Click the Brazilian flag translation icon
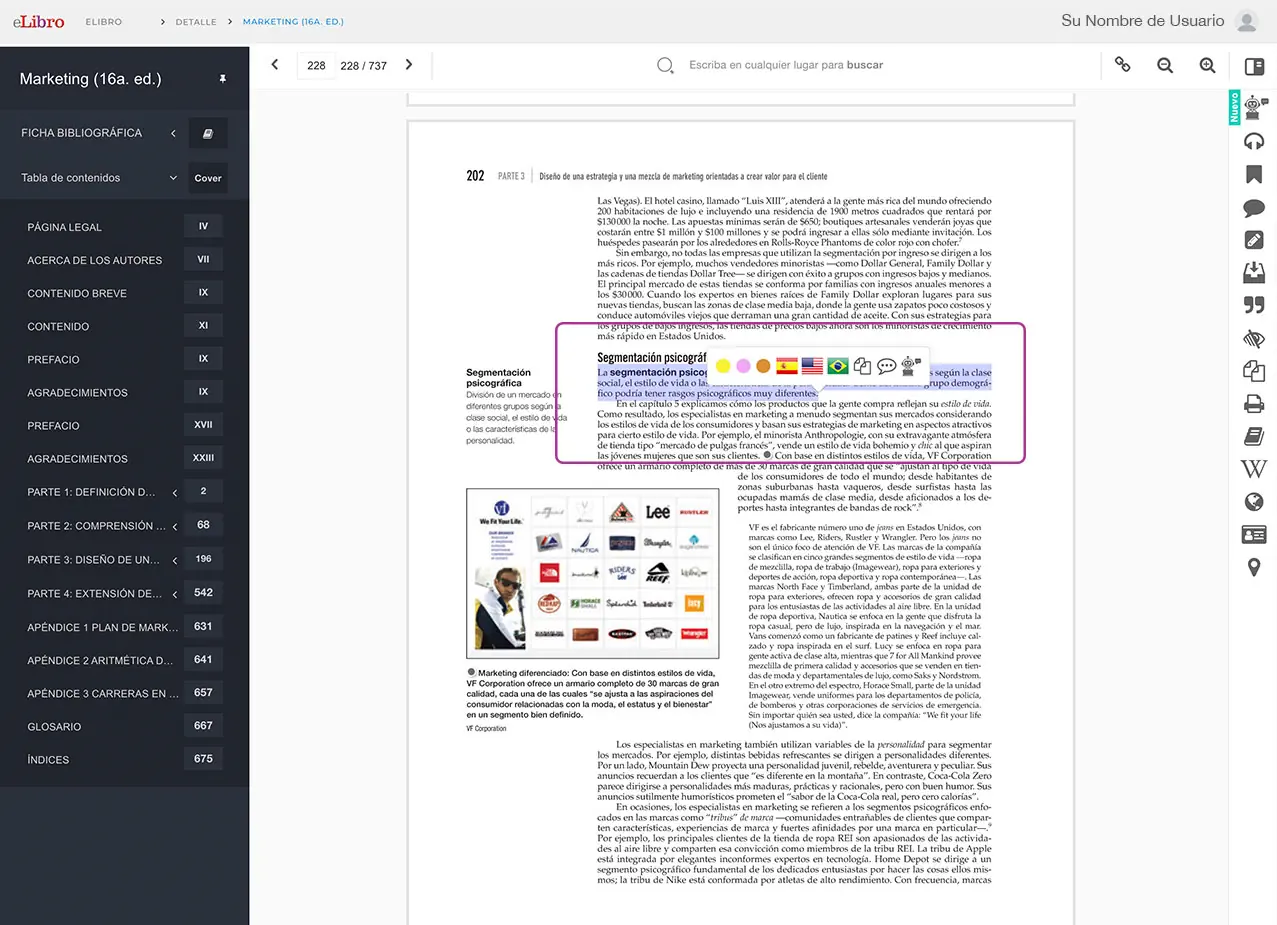The image size is (1277, 925). point(837,366)
